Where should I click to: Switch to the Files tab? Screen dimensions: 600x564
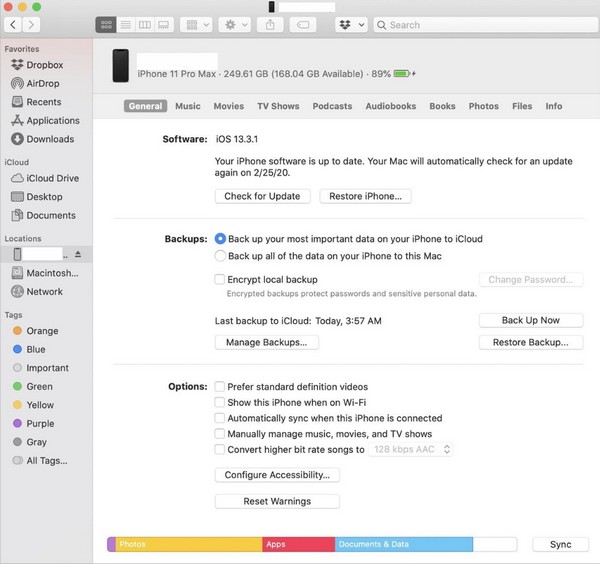point(522,106)
